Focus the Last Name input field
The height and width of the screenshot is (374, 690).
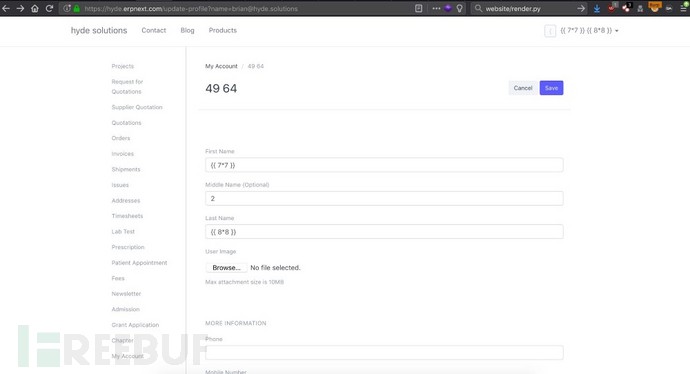point(384,232)
